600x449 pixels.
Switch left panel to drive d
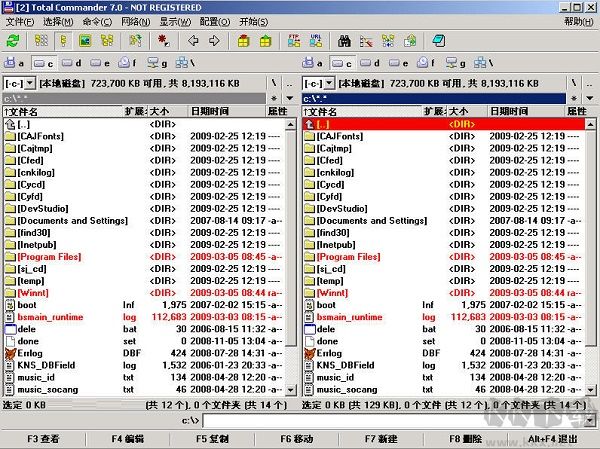[72, 63]
